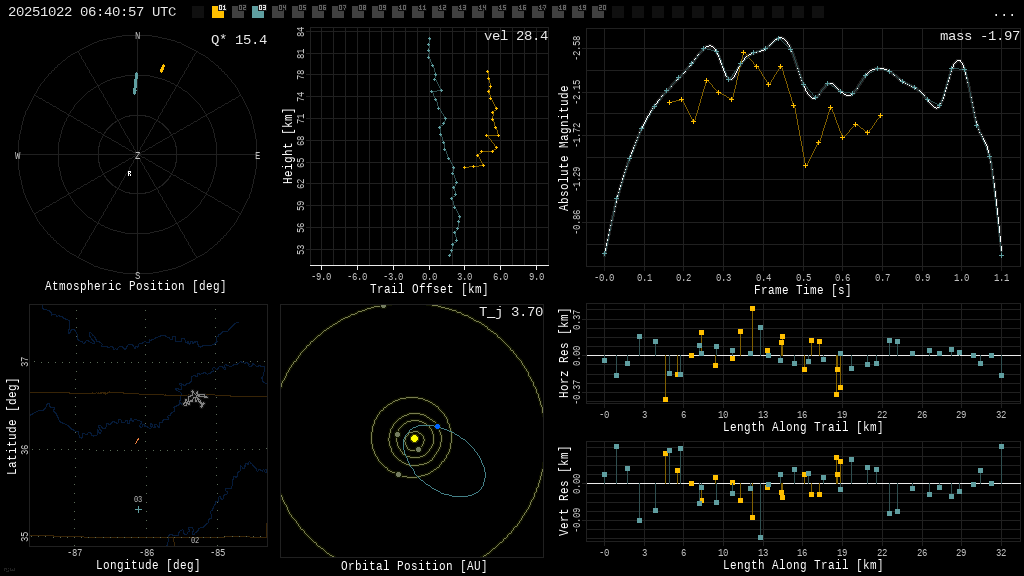The image size is (1024, 576).
Task: Toggle the teal station 03 box
Action: coord(258,12)
